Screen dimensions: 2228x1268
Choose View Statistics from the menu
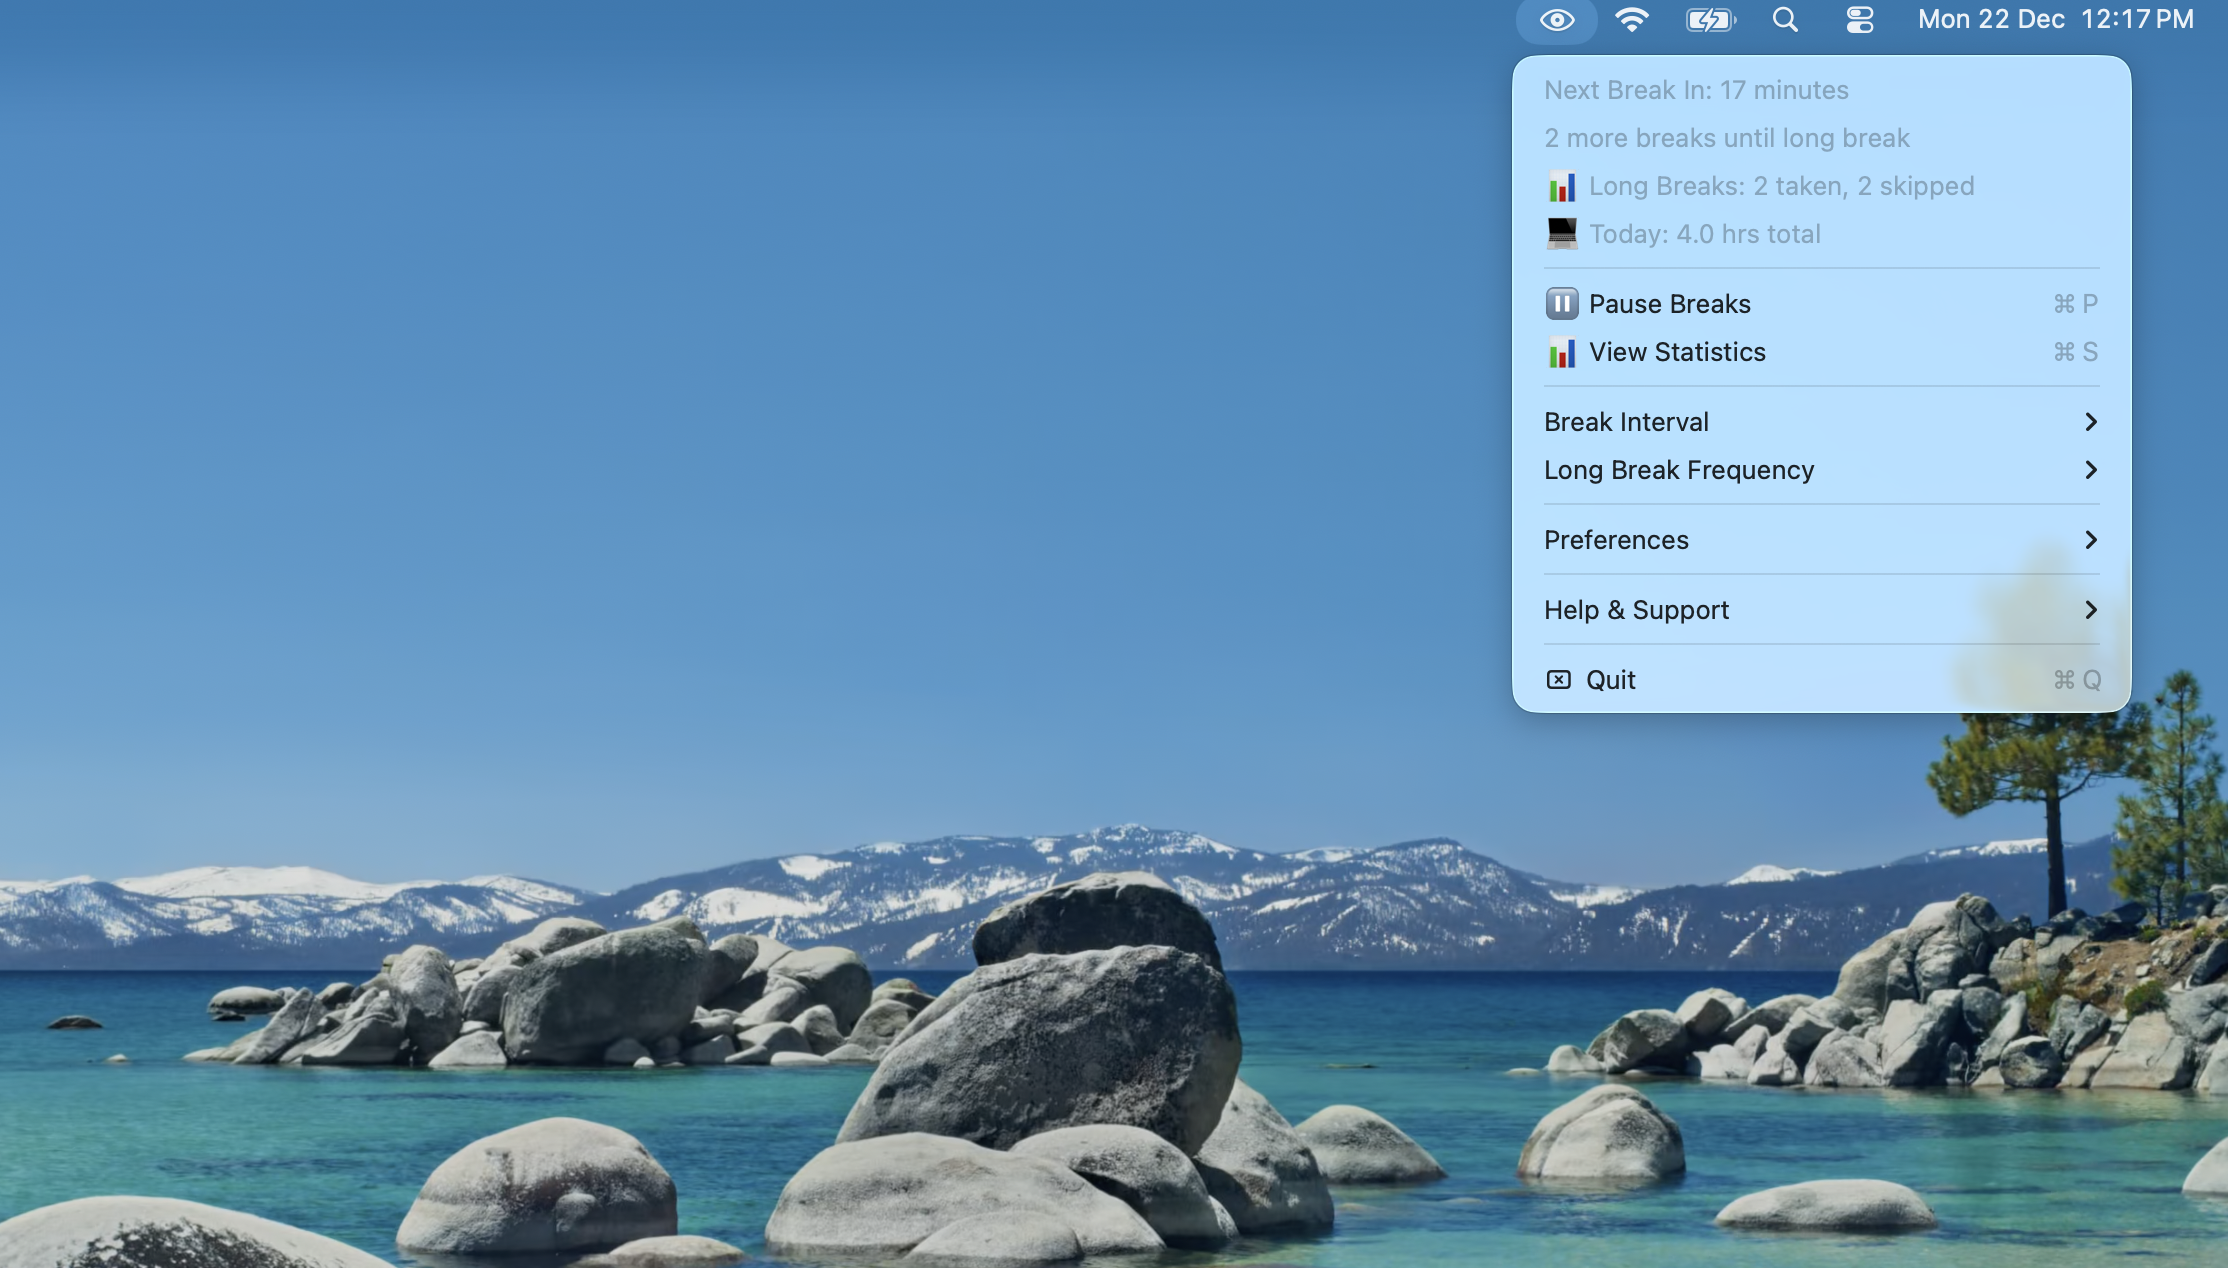(x=1676, y=352)
